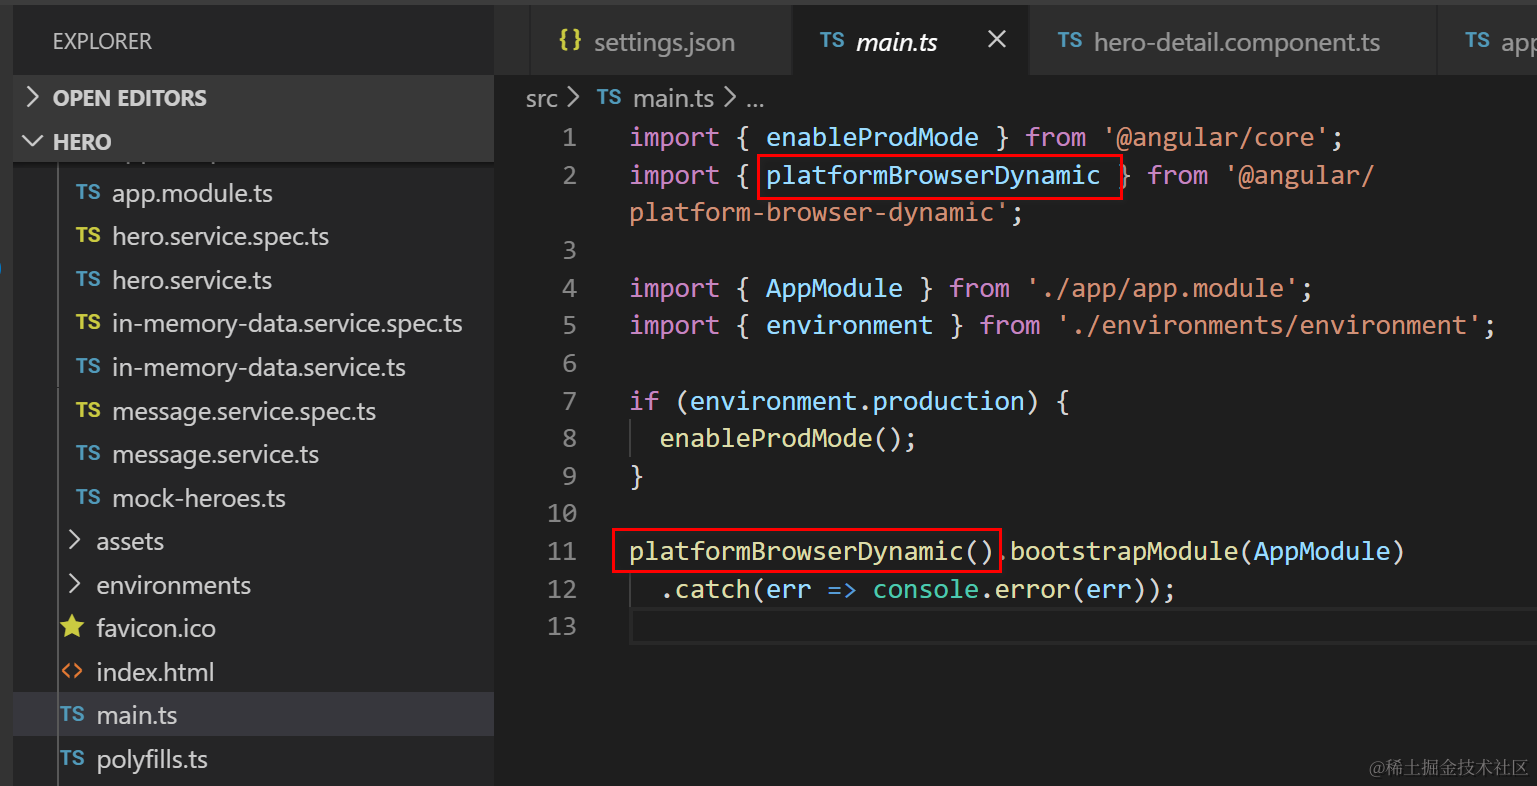This screenshot has height=786, width=1537.
Task: Click the TS icon beside app.module.ts
Action: point(88,192)
